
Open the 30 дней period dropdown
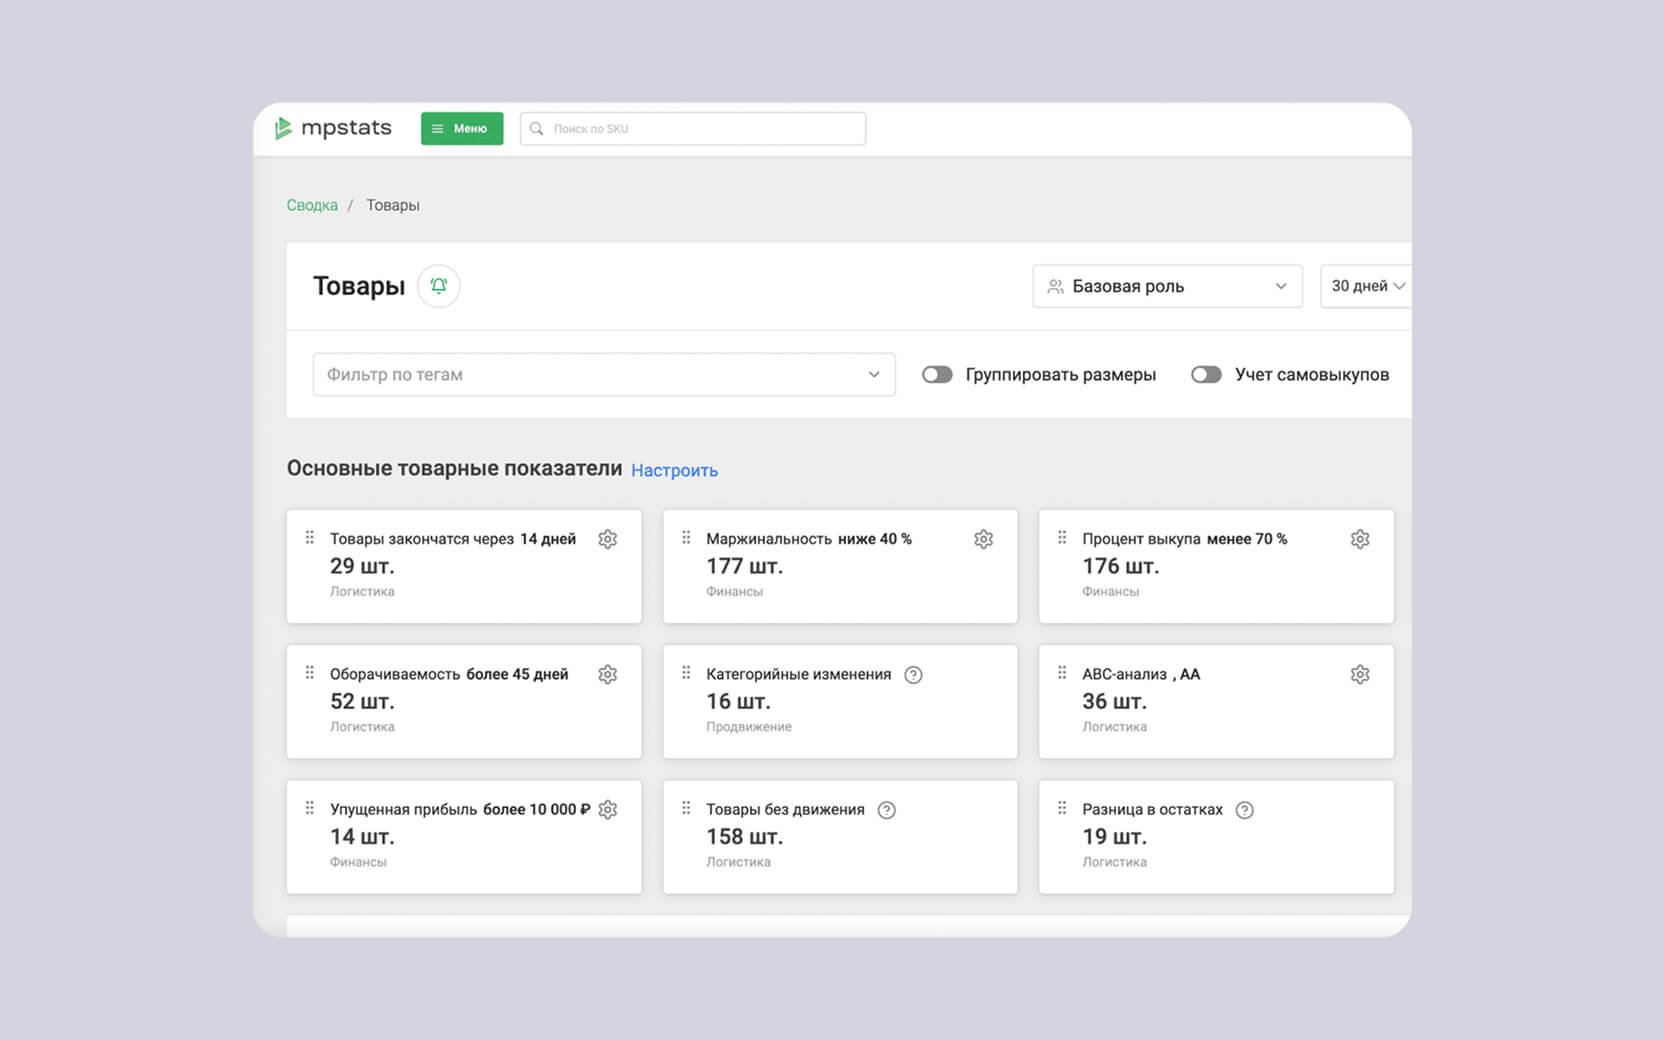(1366, 286)
